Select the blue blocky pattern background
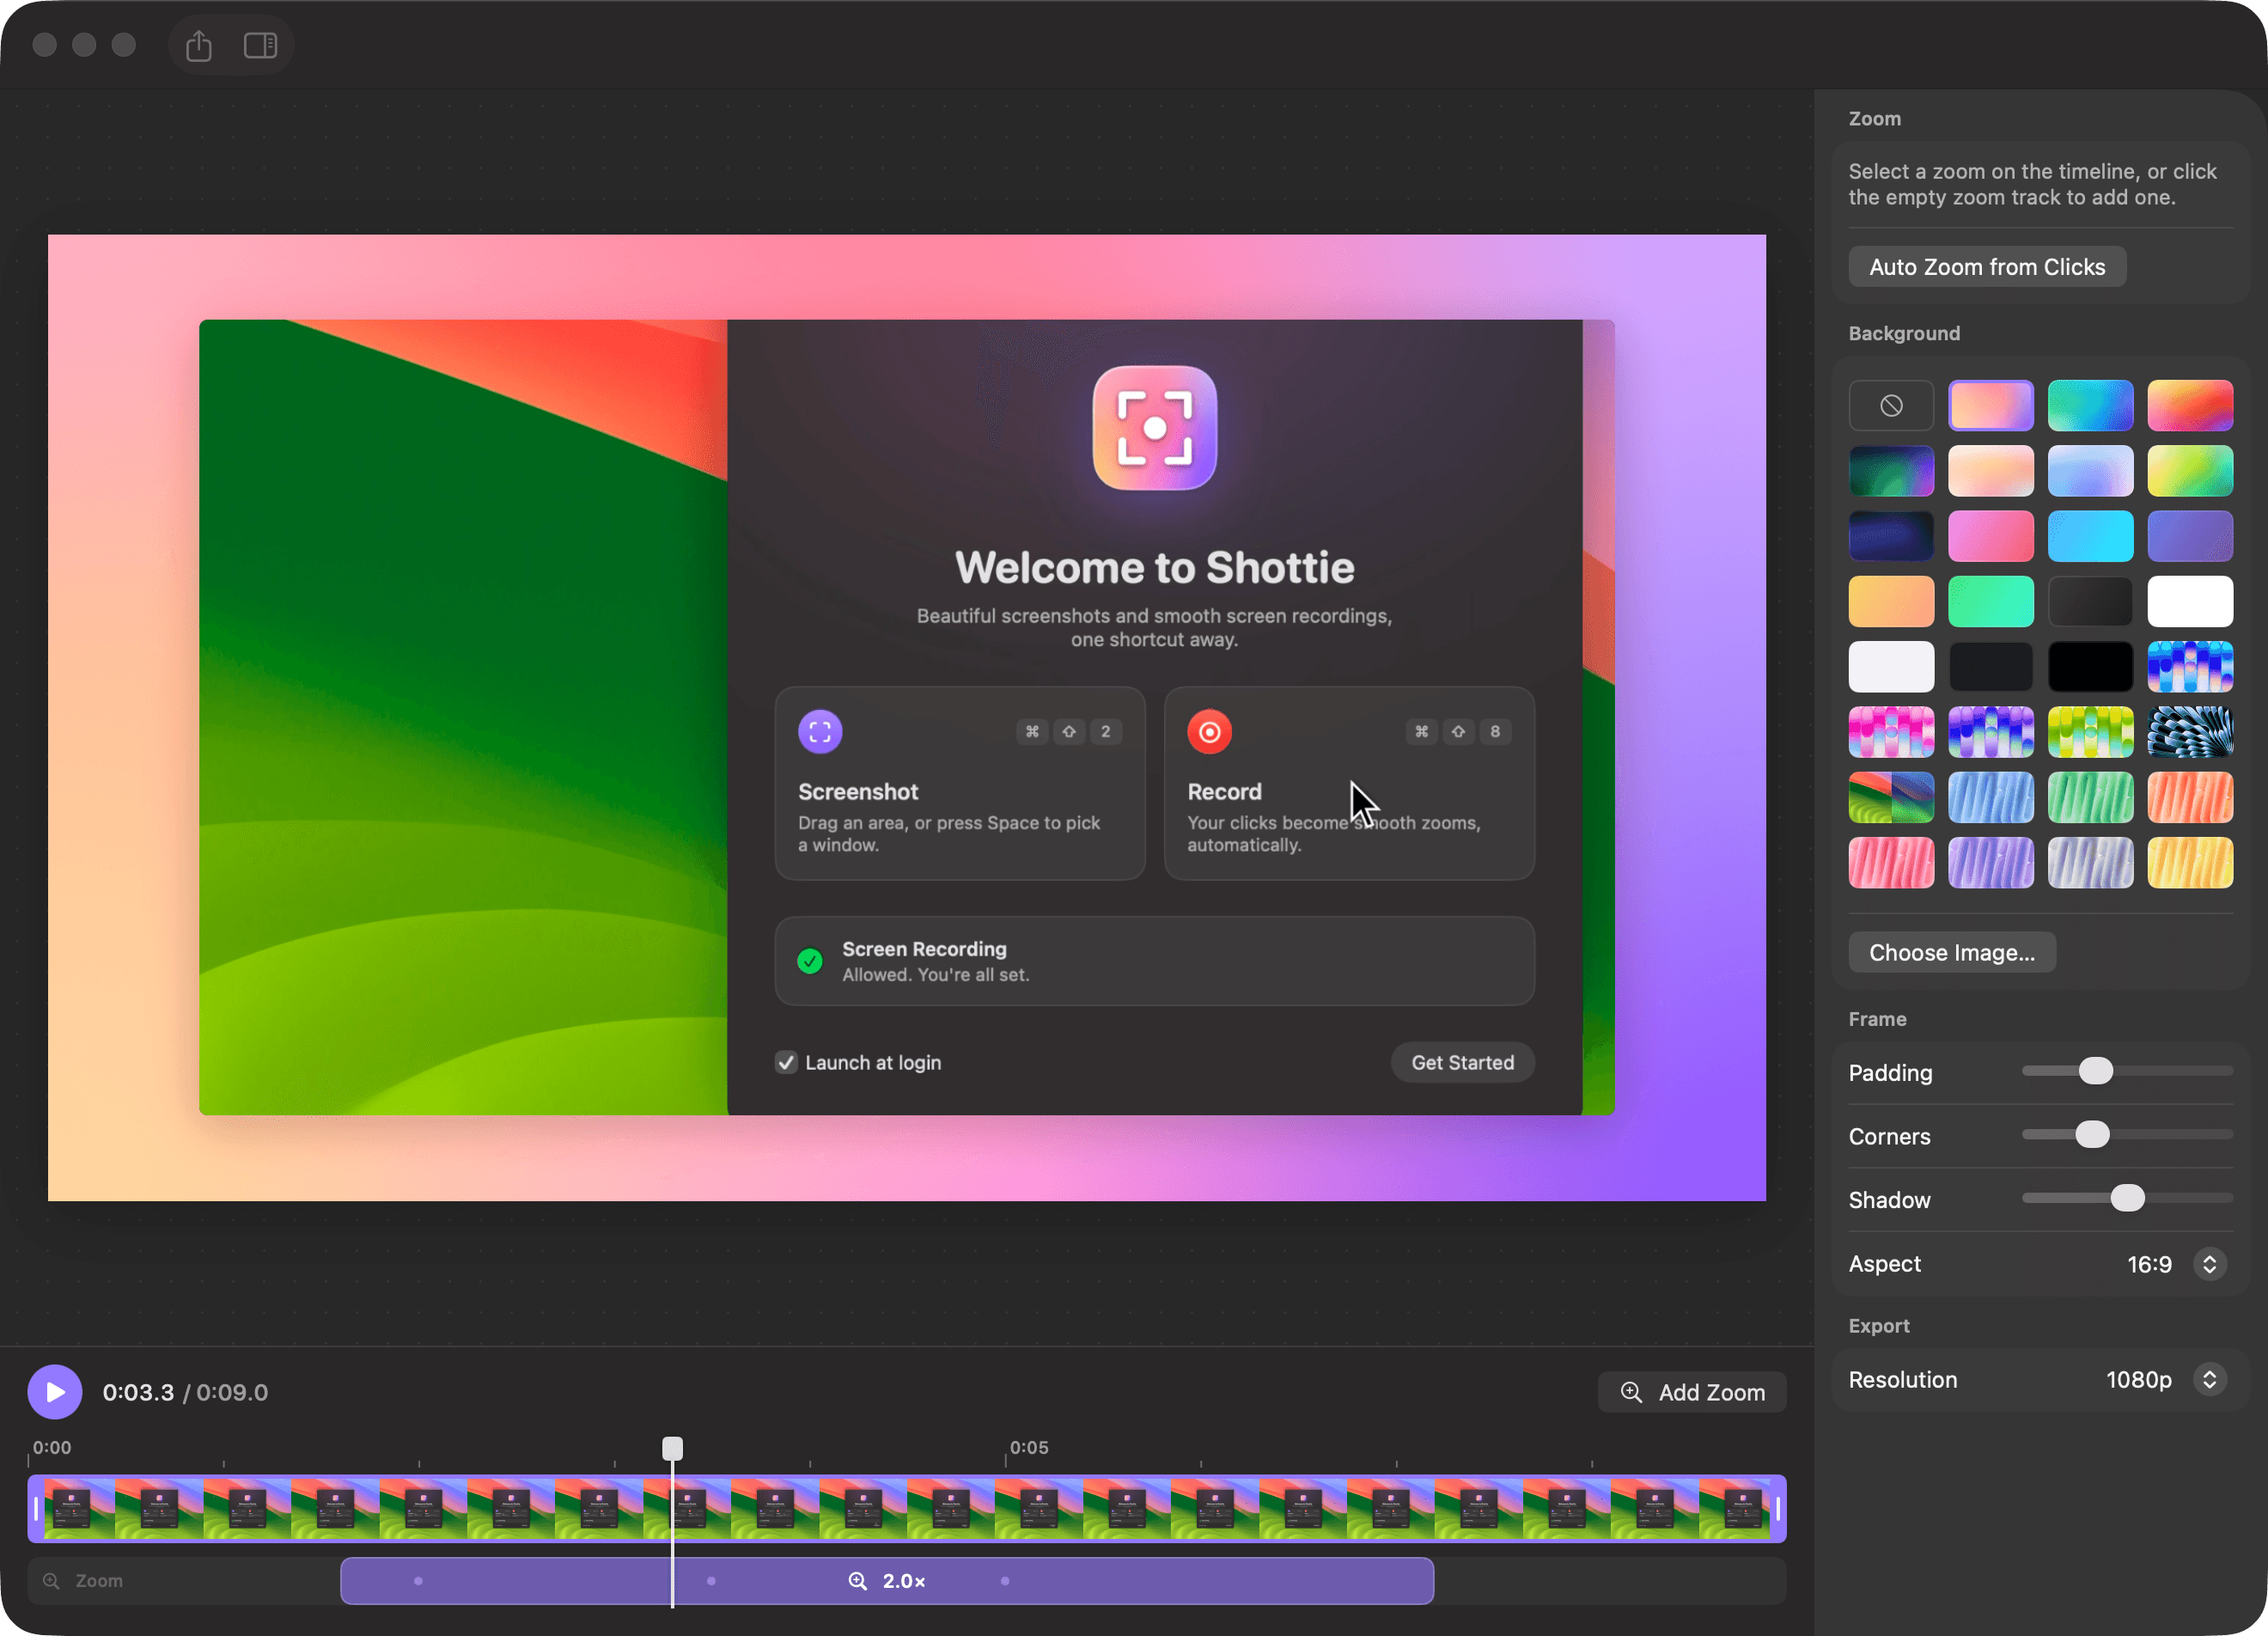 [2190, 667]
